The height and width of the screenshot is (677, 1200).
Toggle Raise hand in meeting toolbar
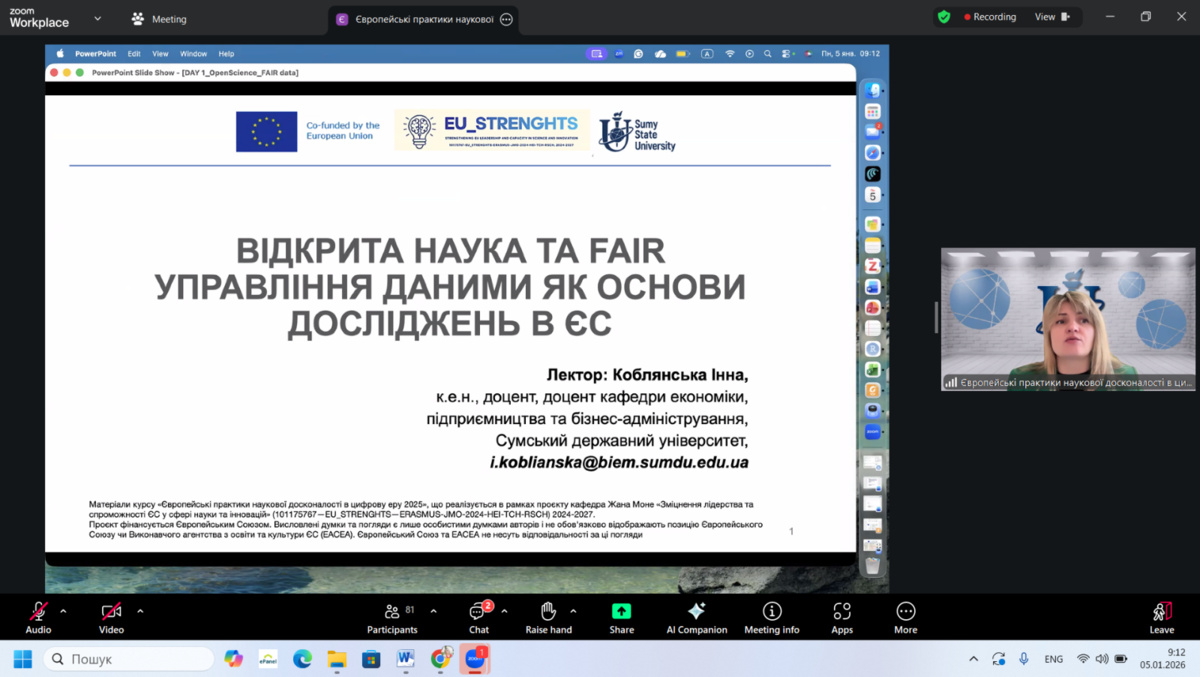(x=548, y=616)
